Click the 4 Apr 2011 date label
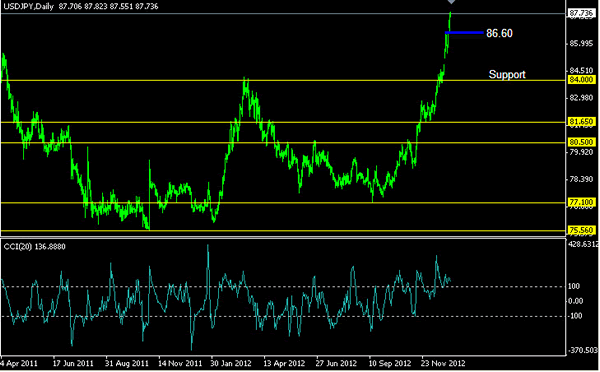 tap(19, 363)
